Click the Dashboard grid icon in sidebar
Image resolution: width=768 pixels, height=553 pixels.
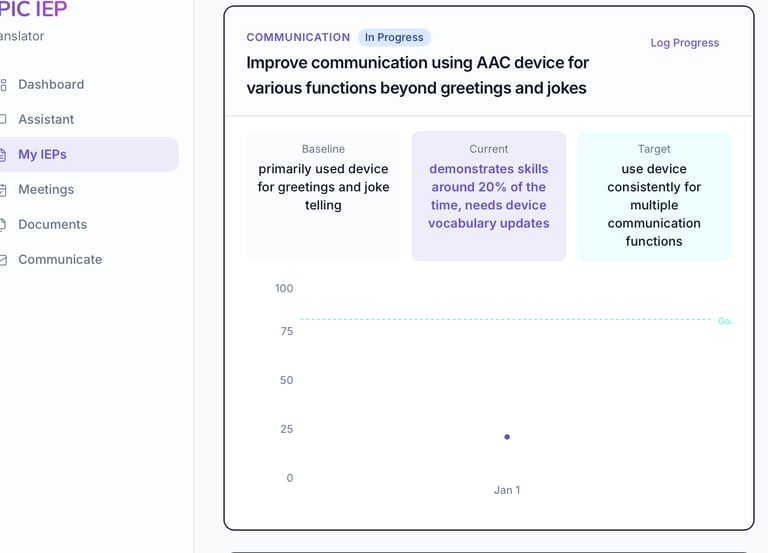[x=3, y=85]
